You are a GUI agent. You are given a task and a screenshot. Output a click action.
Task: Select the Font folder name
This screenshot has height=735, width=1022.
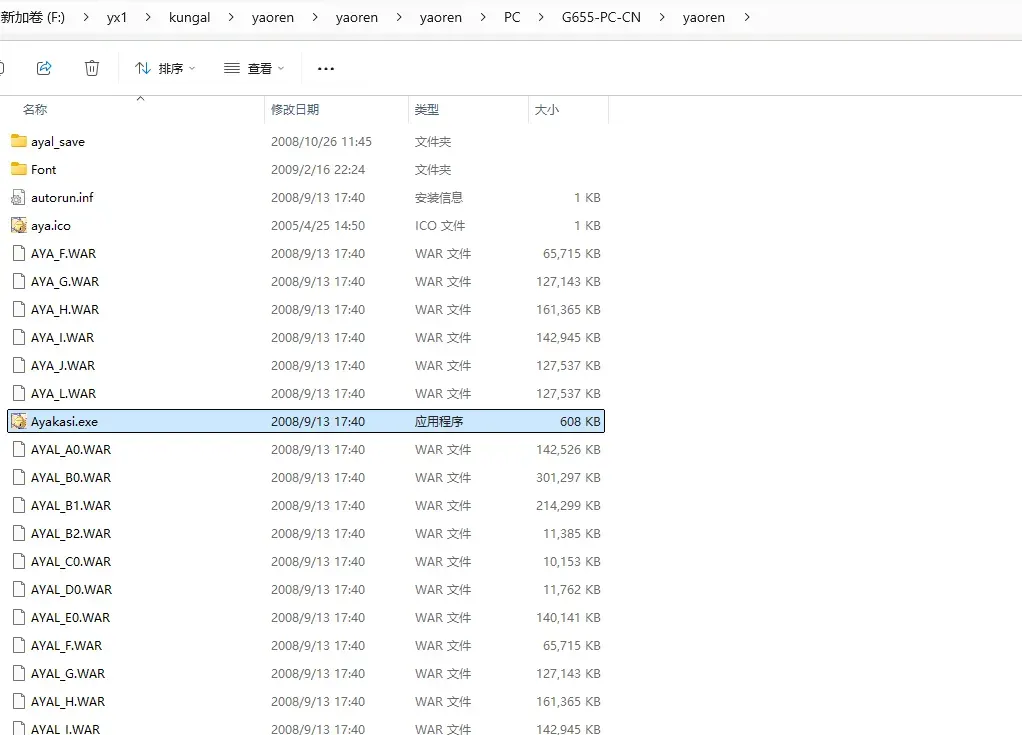[x=44, y=169]
